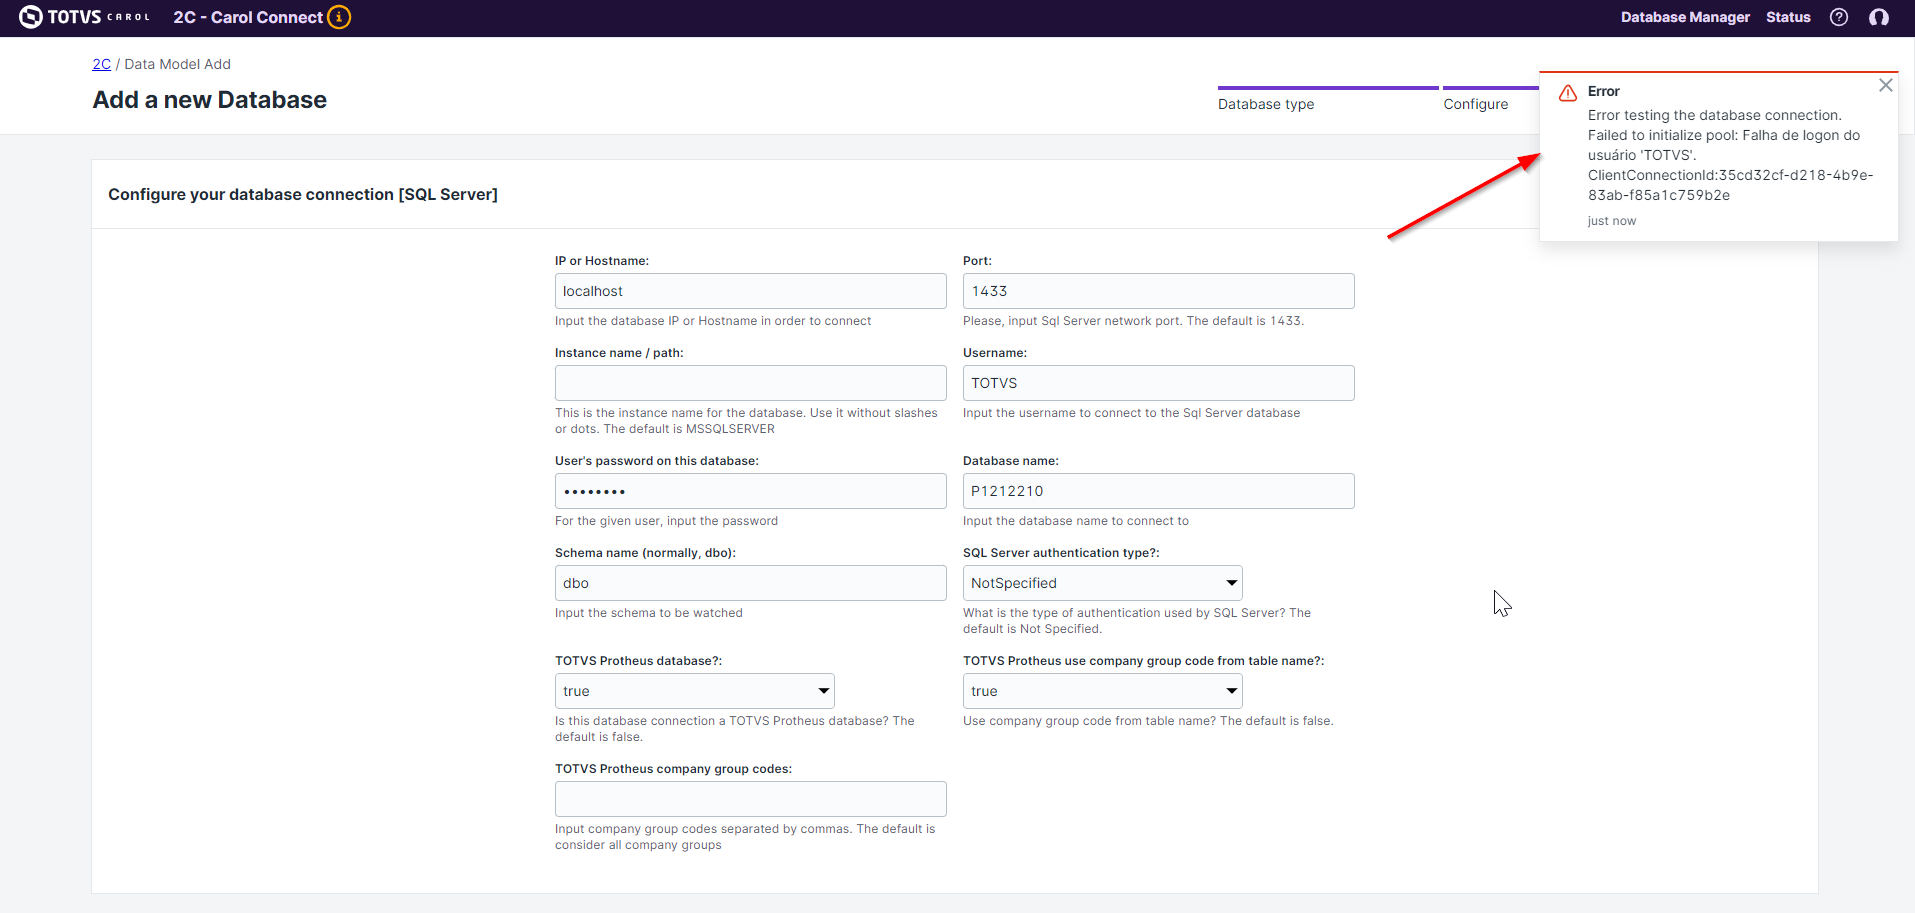Open Database Manager
Image resolution: width=1915 pixels, height=913 pixels.
coord(1684,17)
